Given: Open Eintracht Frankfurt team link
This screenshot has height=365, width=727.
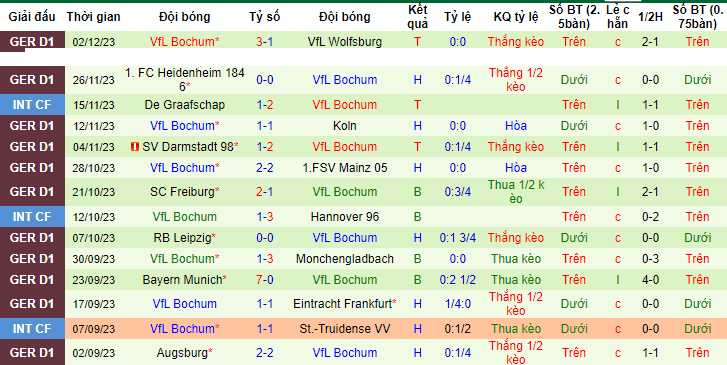Looking at the screenshot, I should tap(343, 304).
